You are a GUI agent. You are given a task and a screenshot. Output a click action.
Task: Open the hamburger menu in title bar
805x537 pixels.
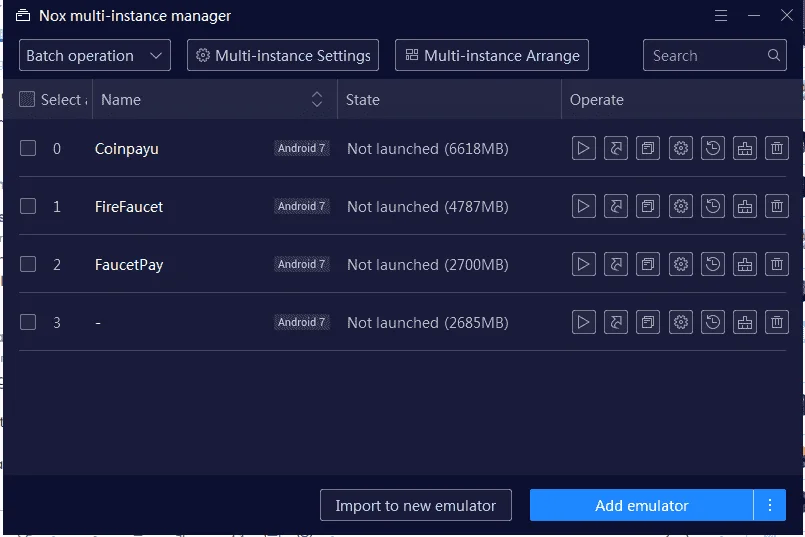tap(721, 15)
